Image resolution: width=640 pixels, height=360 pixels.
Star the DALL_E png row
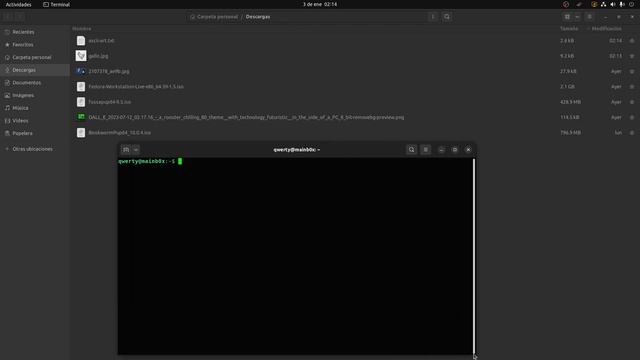[632, 117]
